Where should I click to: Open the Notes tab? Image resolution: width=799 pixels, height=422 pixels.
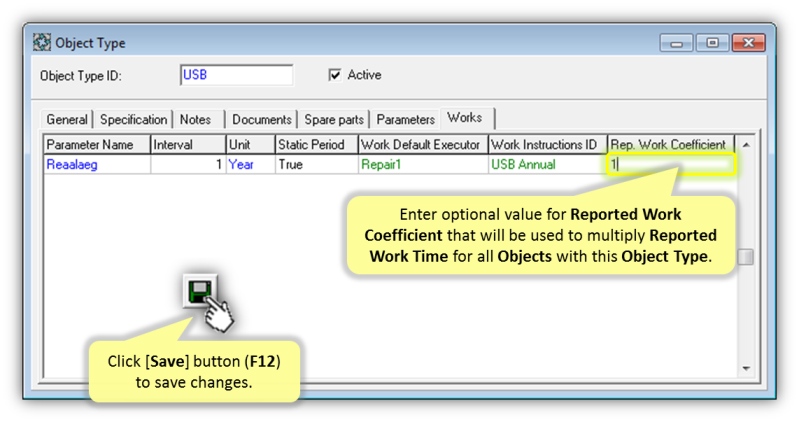(196, 119)
